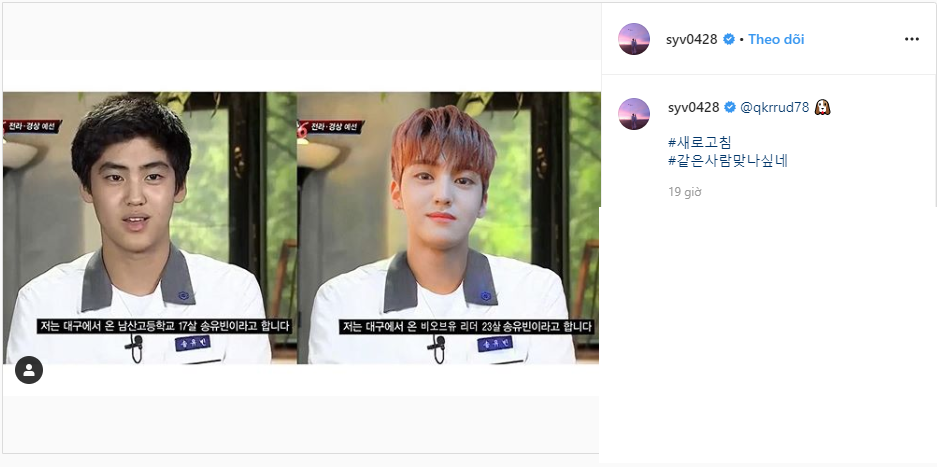The height and width of the screenshot is (467, 937).
Task: Click the dog emoji after @qkrrud78
Action: click(x=822, y=108)
